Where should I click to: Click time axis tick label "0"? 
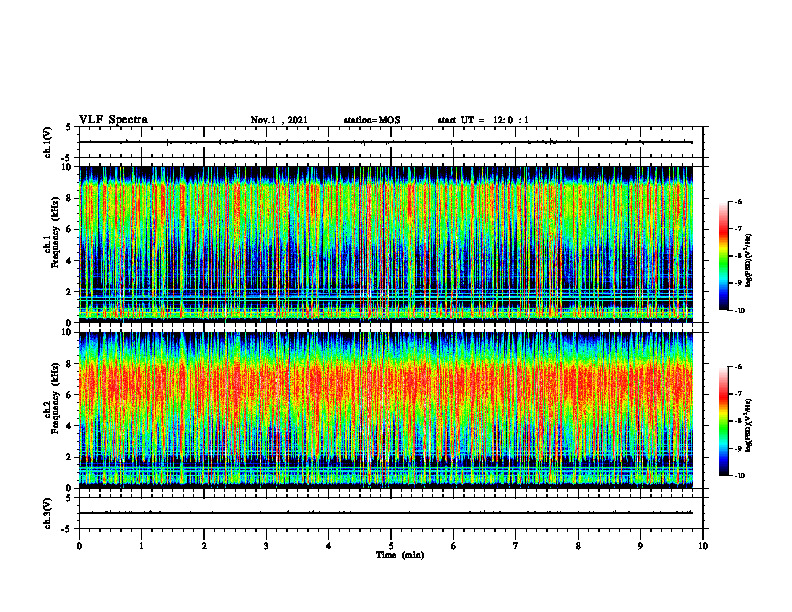79,546
